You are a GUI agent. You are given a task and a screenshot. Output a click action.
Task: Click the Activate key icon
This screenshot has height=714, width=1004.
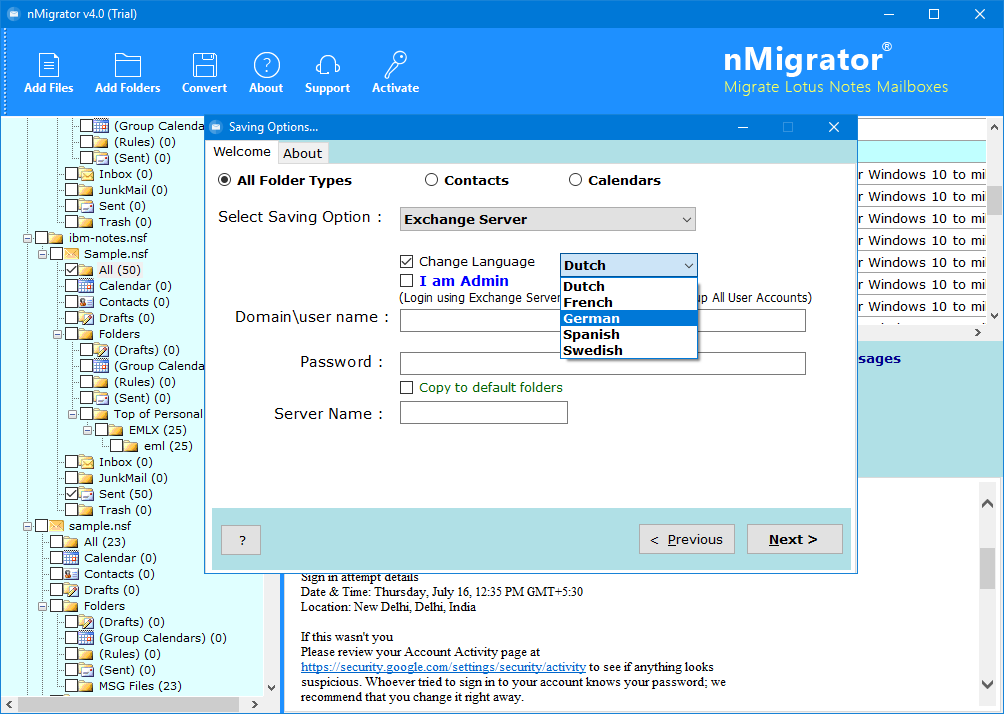tap(396, 65)
